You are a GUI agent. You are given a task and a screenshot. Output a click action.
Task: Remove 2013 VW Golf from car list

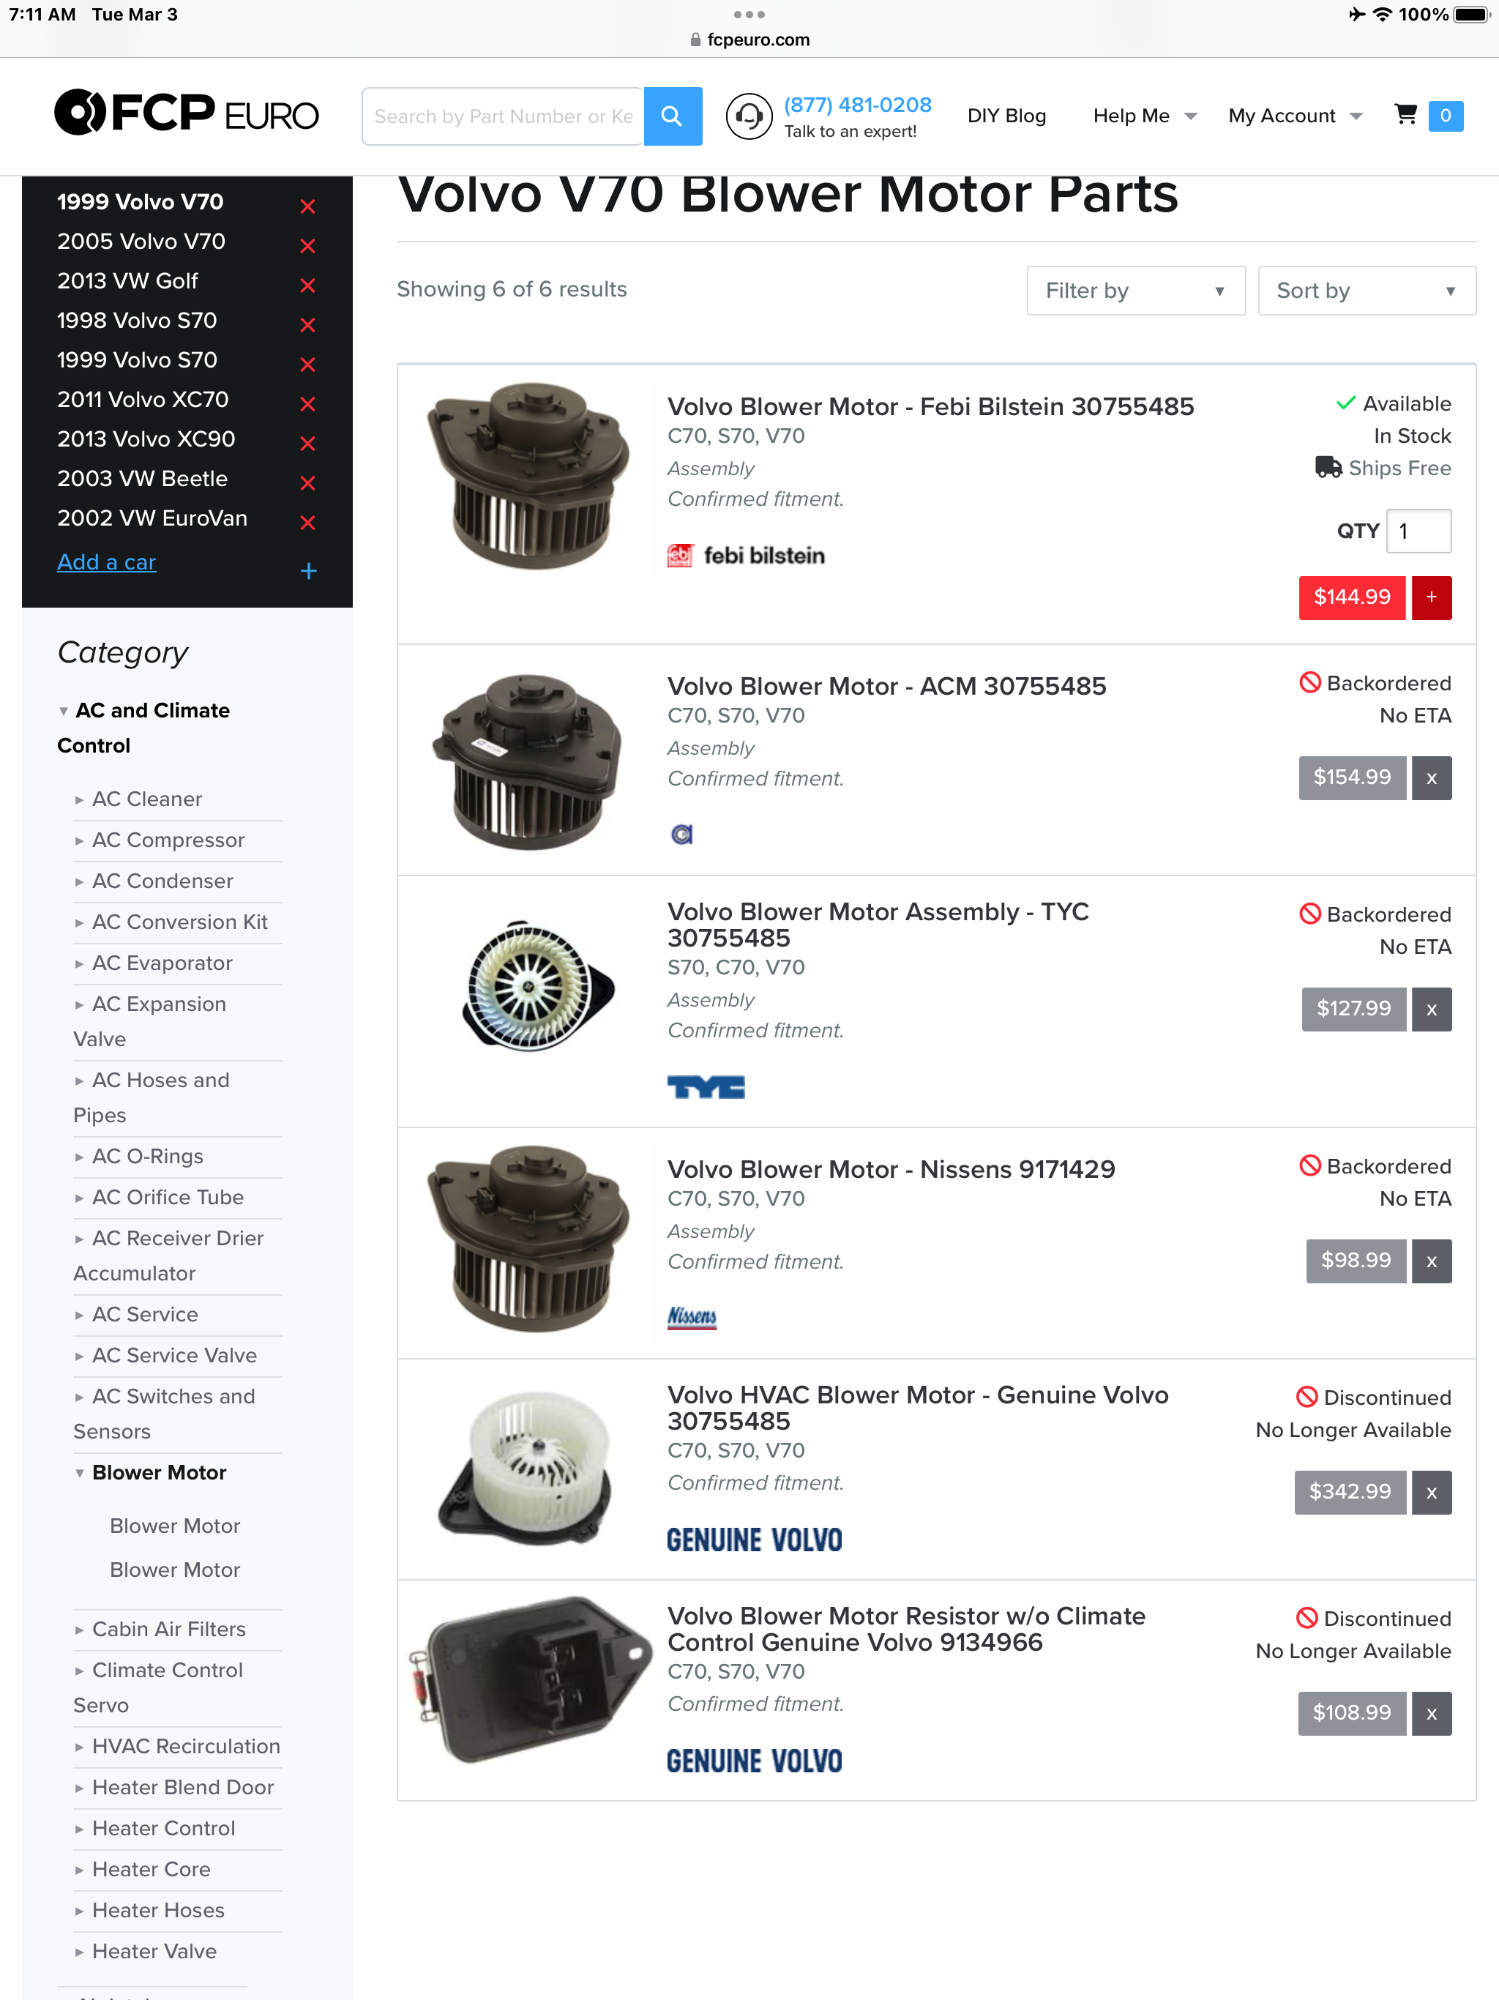[308, 285]
